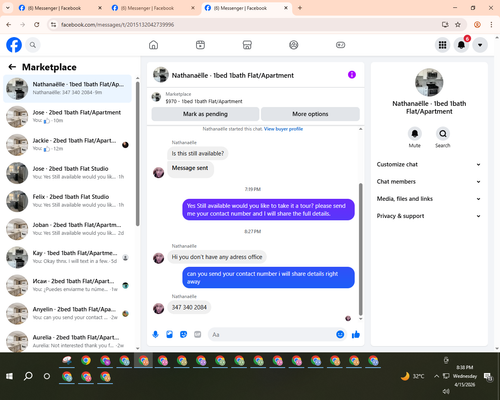
Task: Open the weather 32°C widget
Action: [413, 376]
